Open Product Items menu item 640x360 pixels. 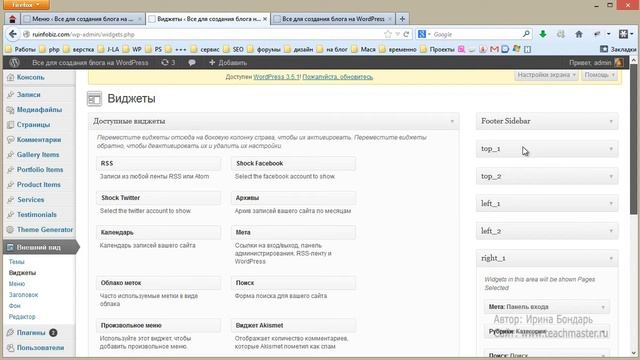coord(38,184)
